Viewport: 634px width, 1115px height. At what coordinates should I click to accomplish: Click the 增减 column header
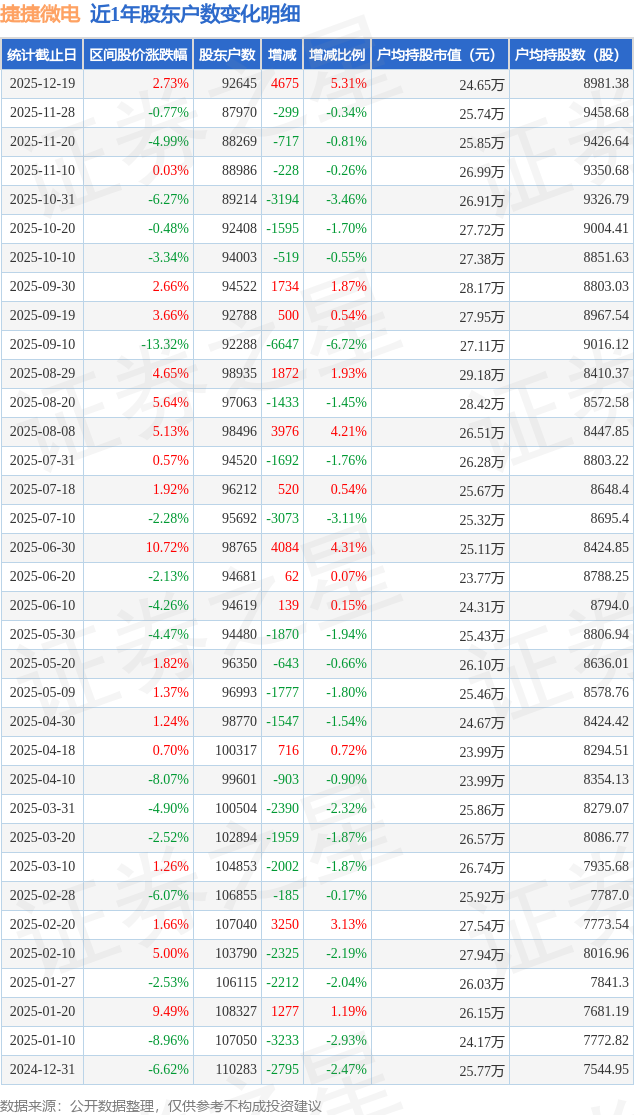tap(282, 55)
